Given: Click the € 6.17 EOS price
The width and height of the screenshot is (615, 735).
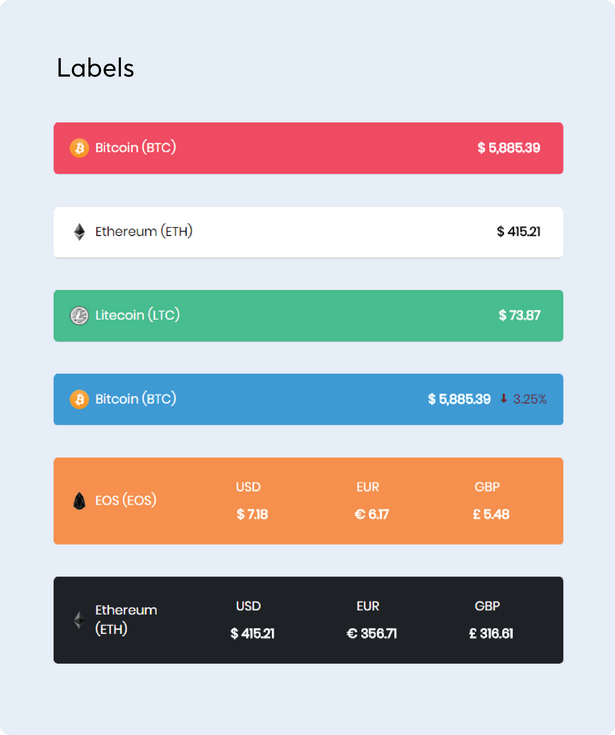Looking at the screenshot, I should [x=372, y=515].
